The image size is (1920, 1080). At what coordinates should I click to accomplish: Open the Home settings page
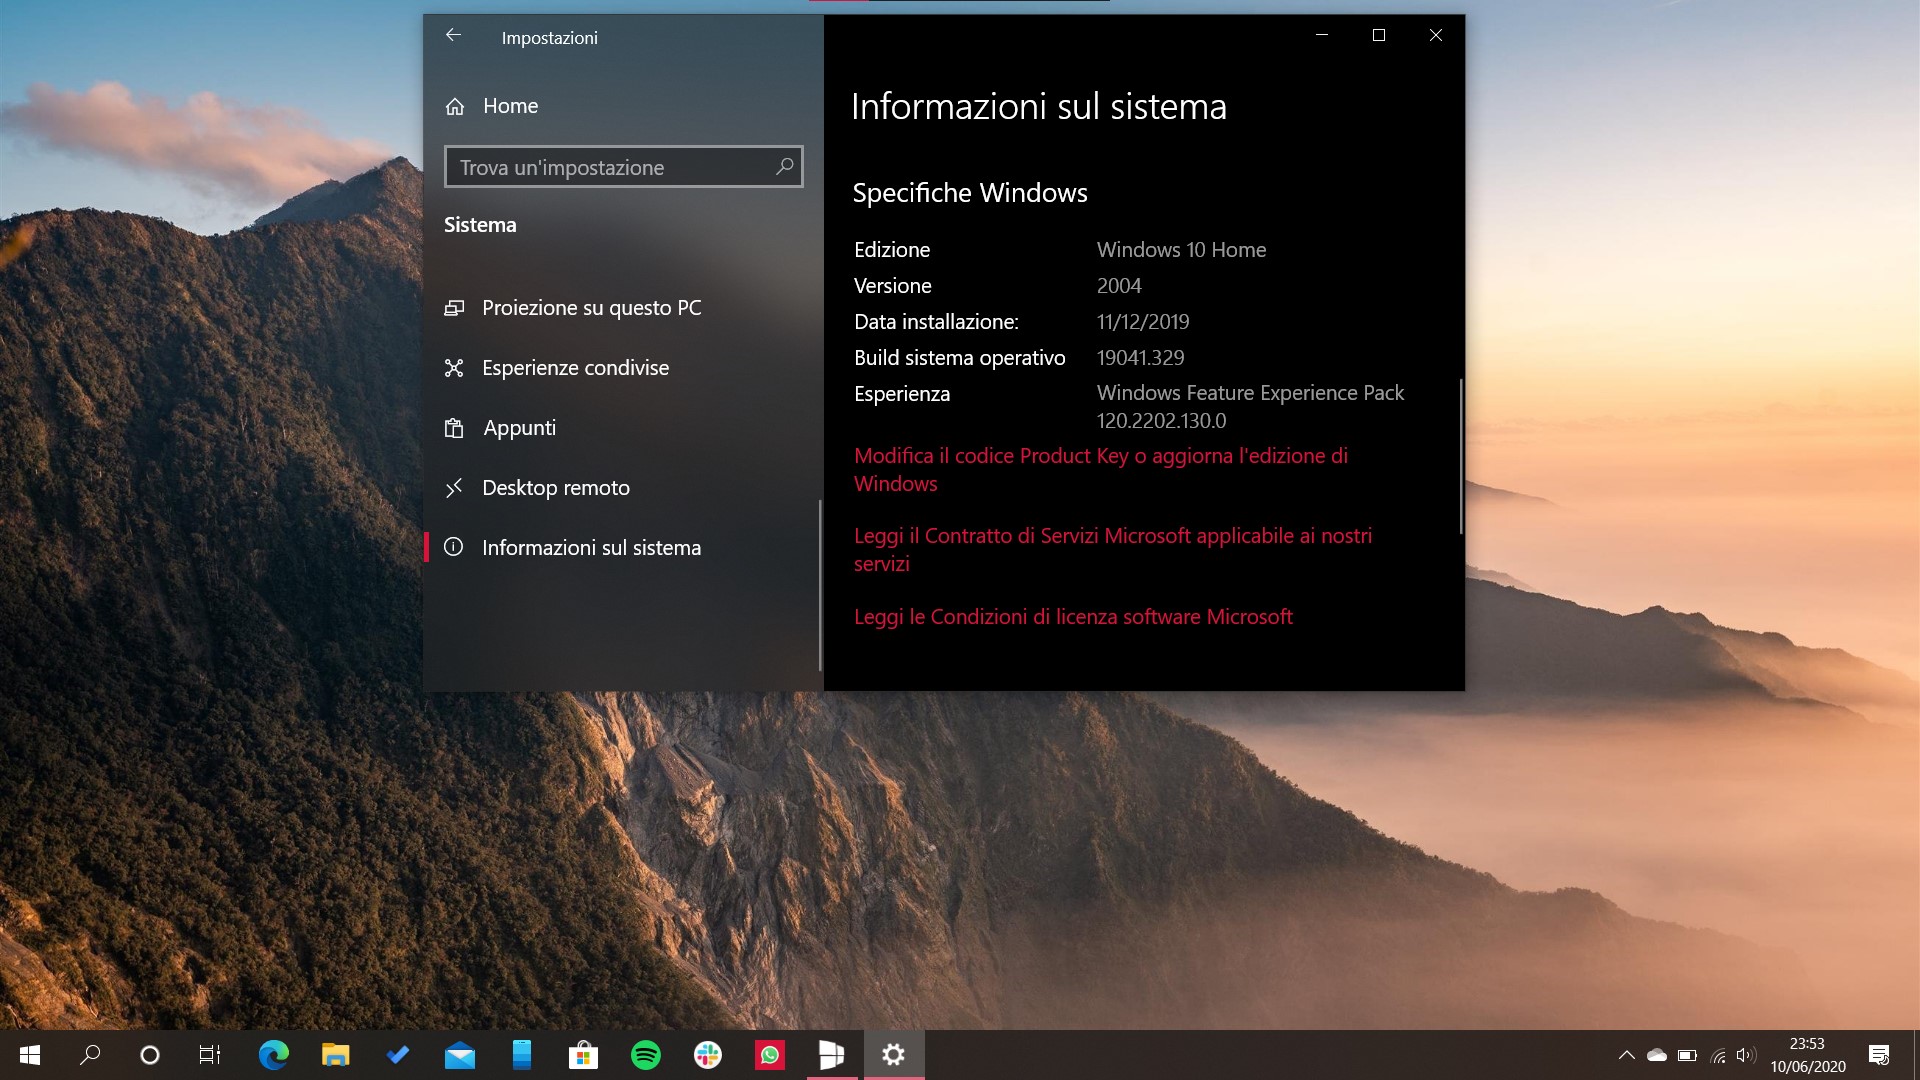click(491, 106)
